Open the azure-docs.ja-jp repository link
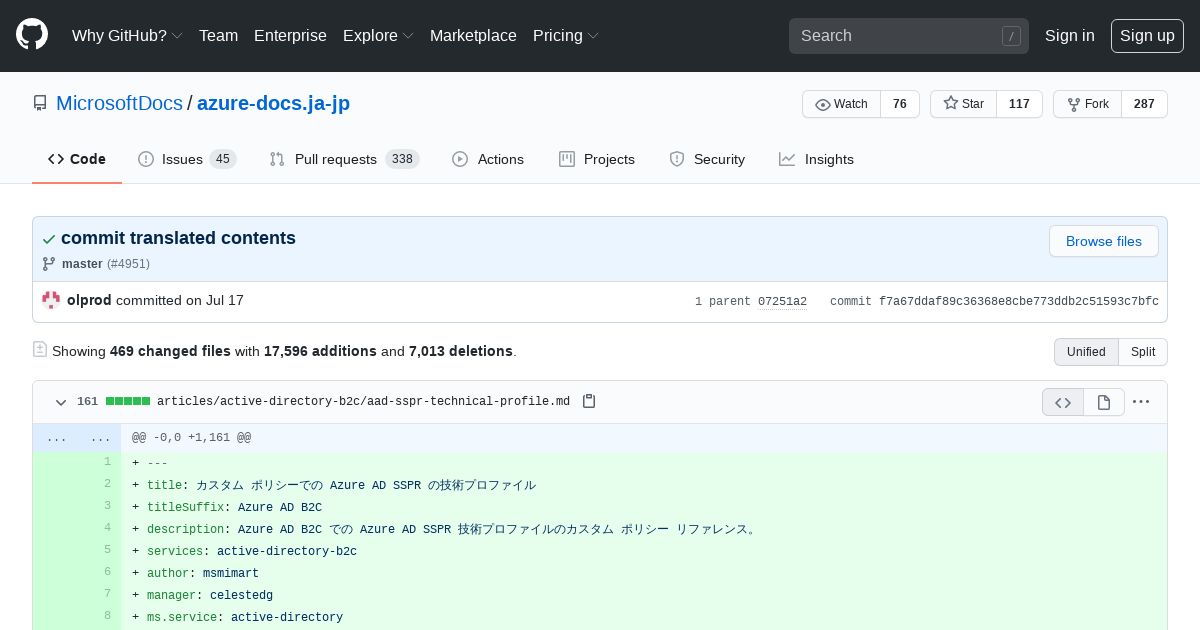The width and height of the screenshot is (1200, 630). point(273,103)
